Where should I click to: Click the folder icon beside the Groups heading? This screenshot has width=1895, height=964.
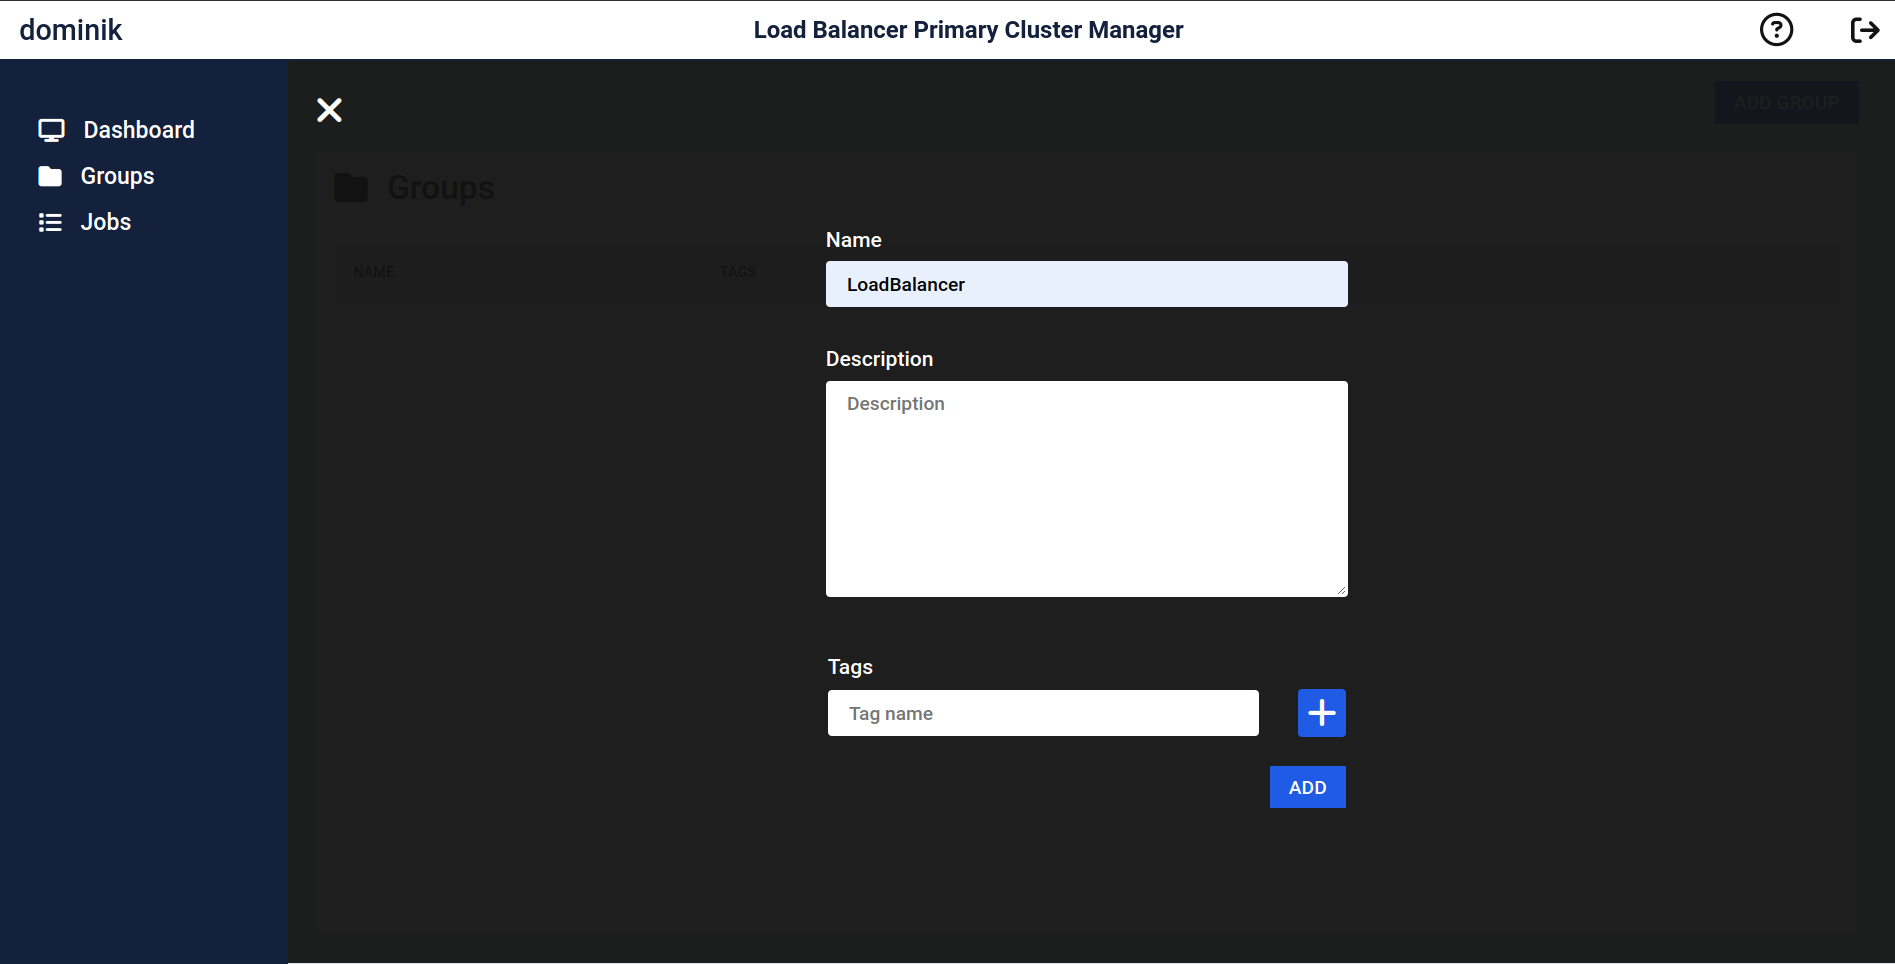coord(351,186)
